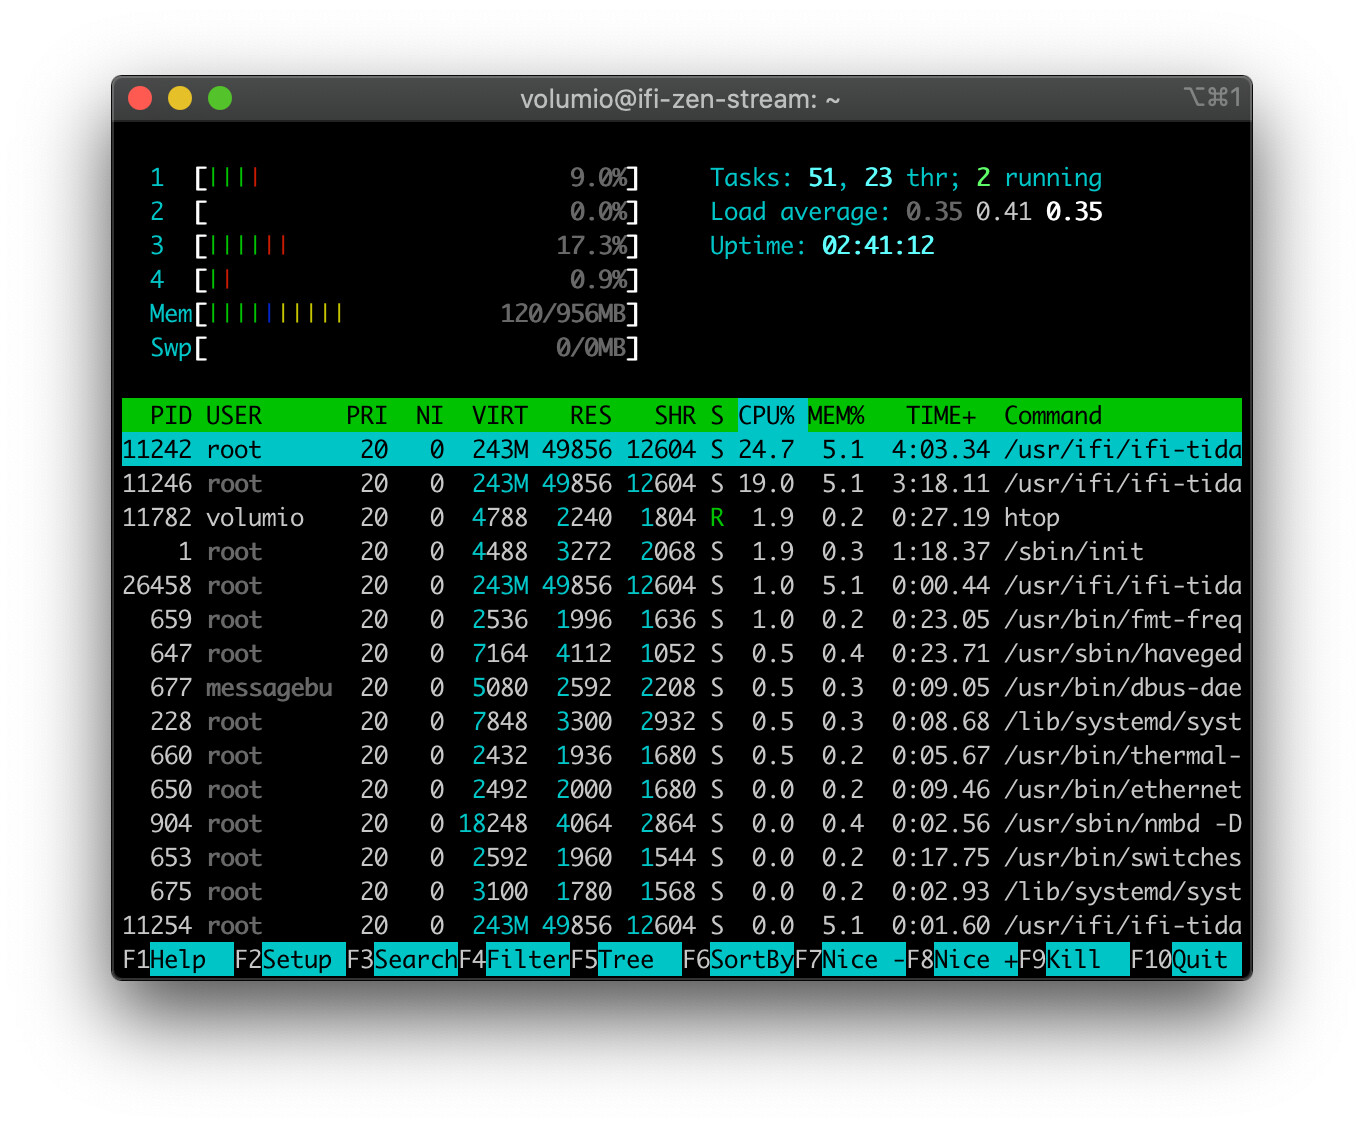Switch to F5 Tree view
Image resolution: width=1364 pixels, height=1128 pixels.
click(626, 960)
